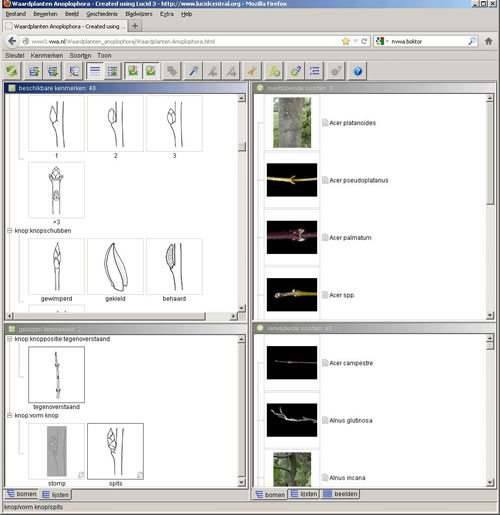Click the gray disabled sphere question icon
Screen dimensions: 500x515
point(336,71)
